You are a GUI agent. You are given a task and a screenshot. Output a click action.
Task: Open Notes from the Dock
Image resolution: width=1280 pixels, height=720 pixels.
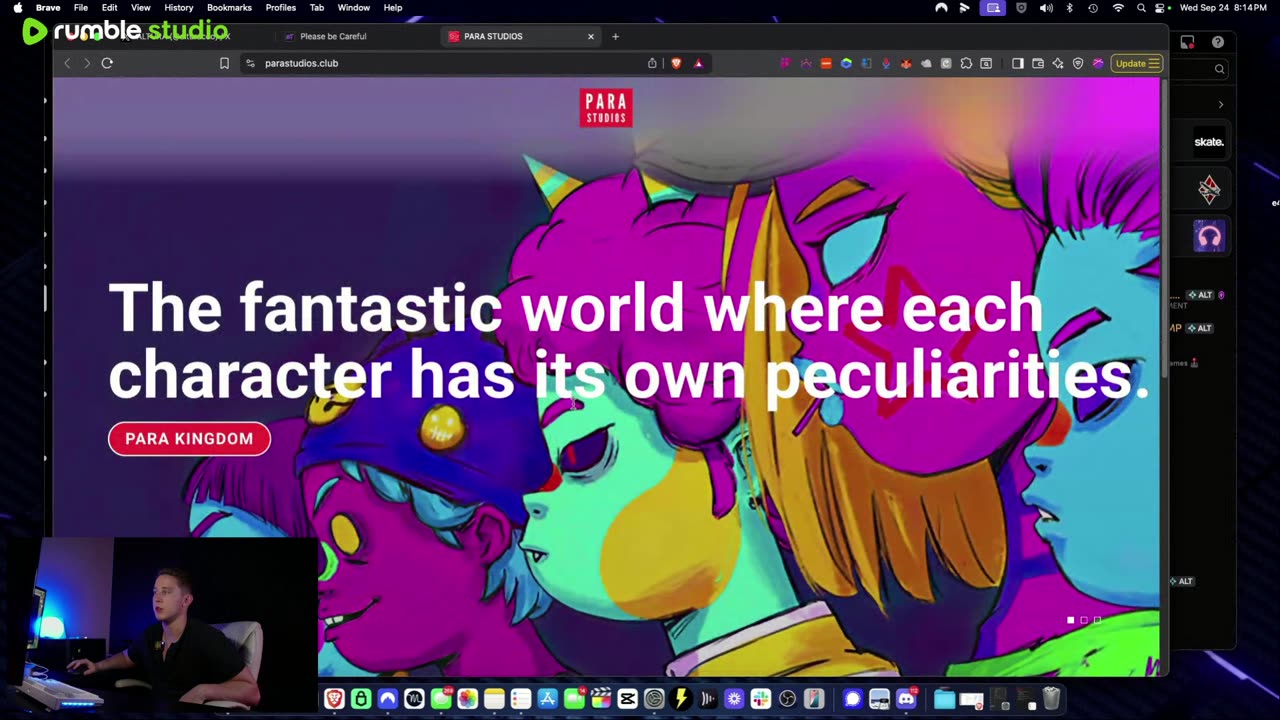click(x=494, y=699)
